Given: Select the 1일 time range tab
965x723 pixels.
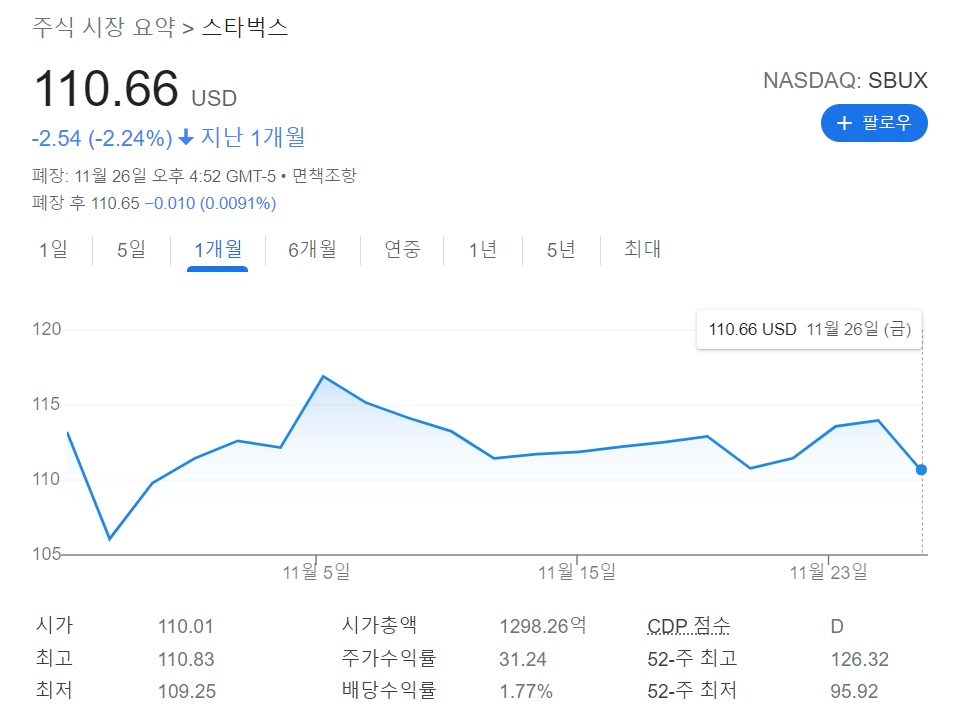Looking at the screenshot, I should point(53,250).
